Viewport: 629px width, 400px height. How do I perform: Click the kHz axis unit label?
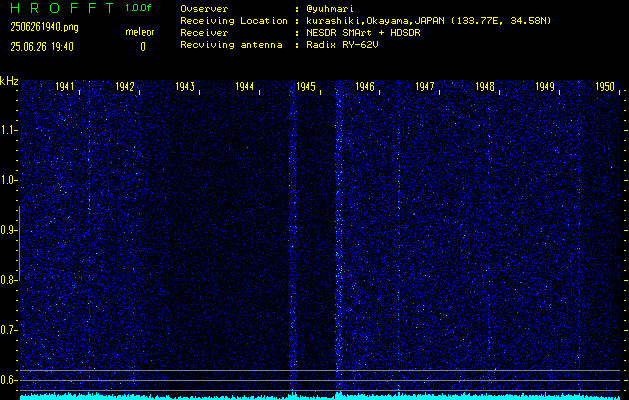point(9,81)
